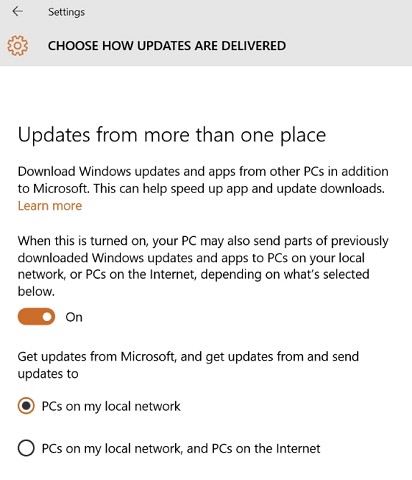Click the Choose How Updates Are Delivered header
Image resolution: width=412 pixels, height=480 pixels.
pos(167,46)
